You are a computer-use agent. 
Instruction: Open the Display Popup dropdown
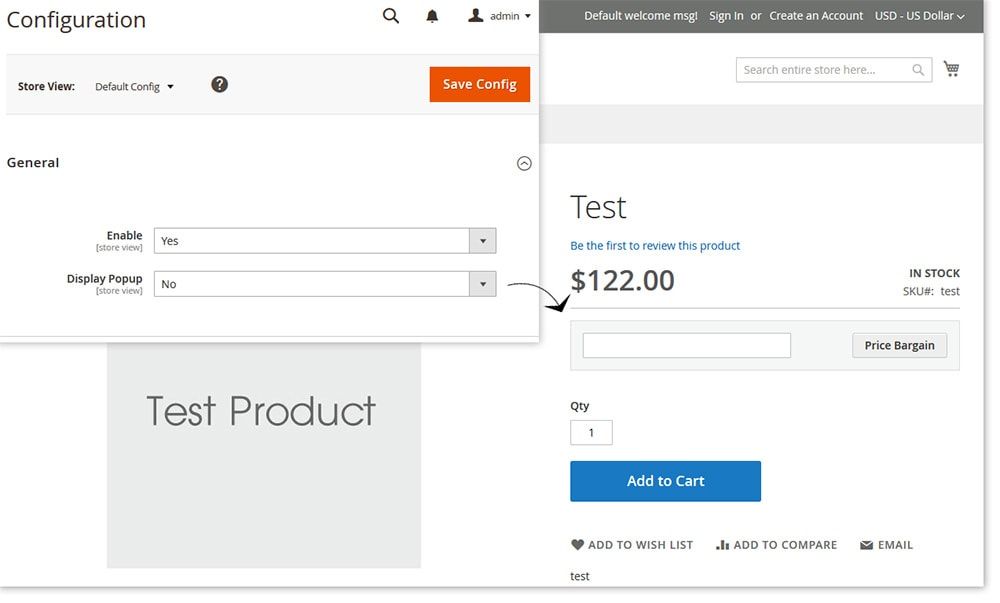coord(324,284)
